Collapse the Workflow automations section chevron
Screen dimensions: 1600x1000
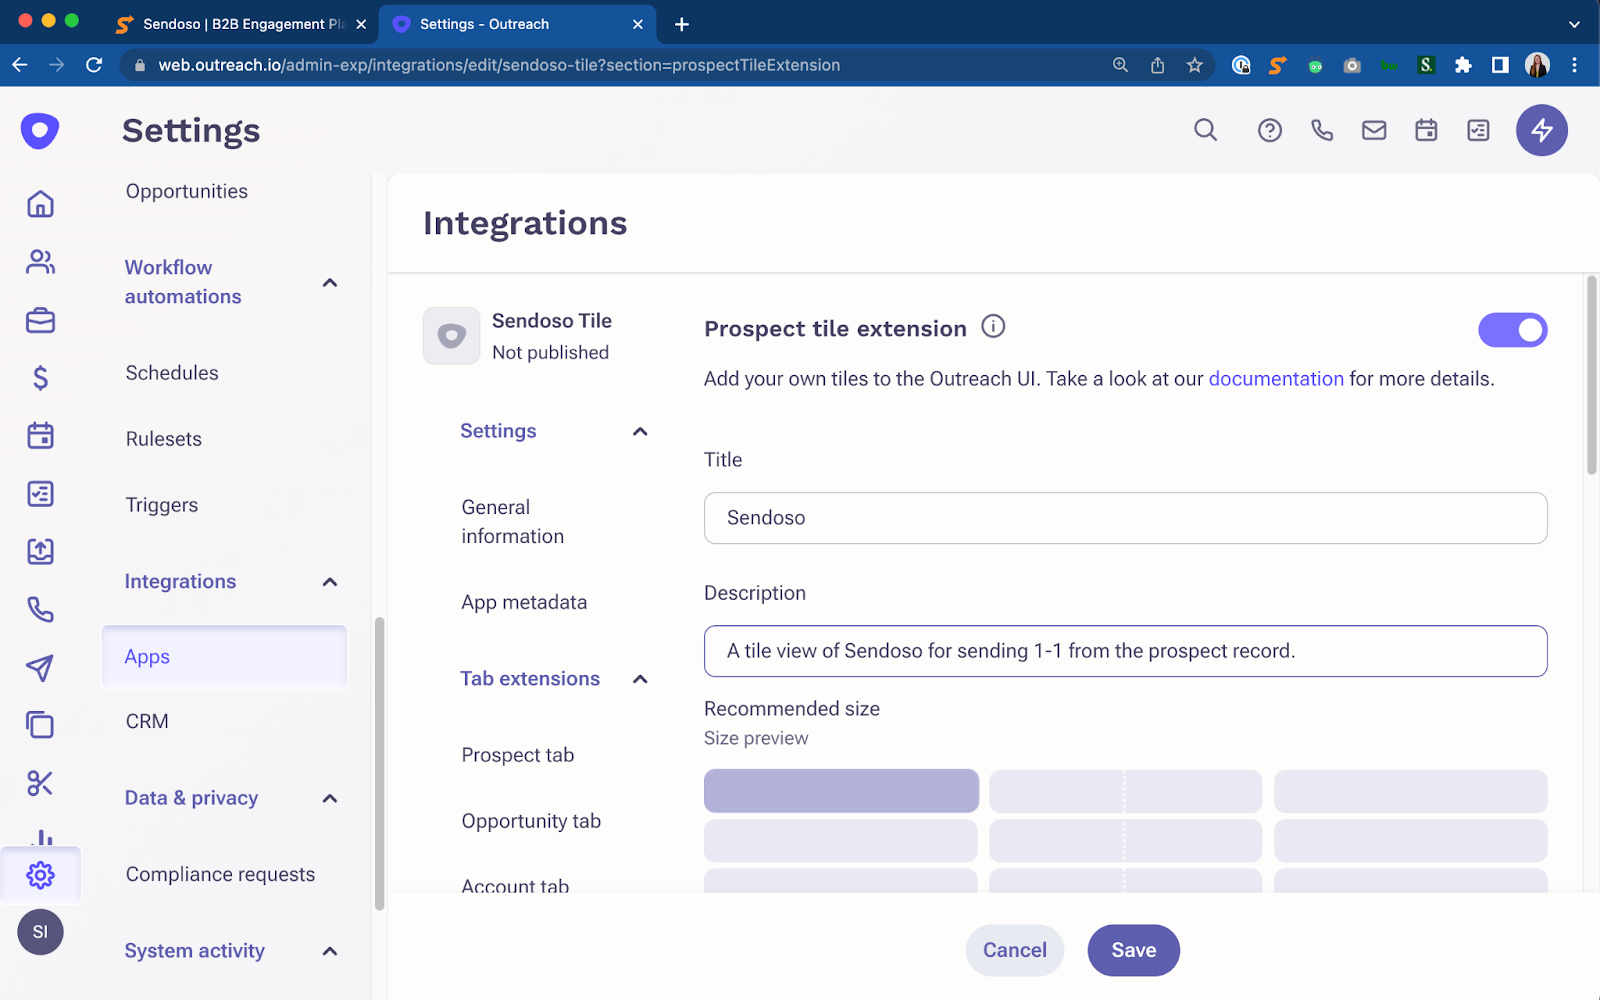click(330, 283)
